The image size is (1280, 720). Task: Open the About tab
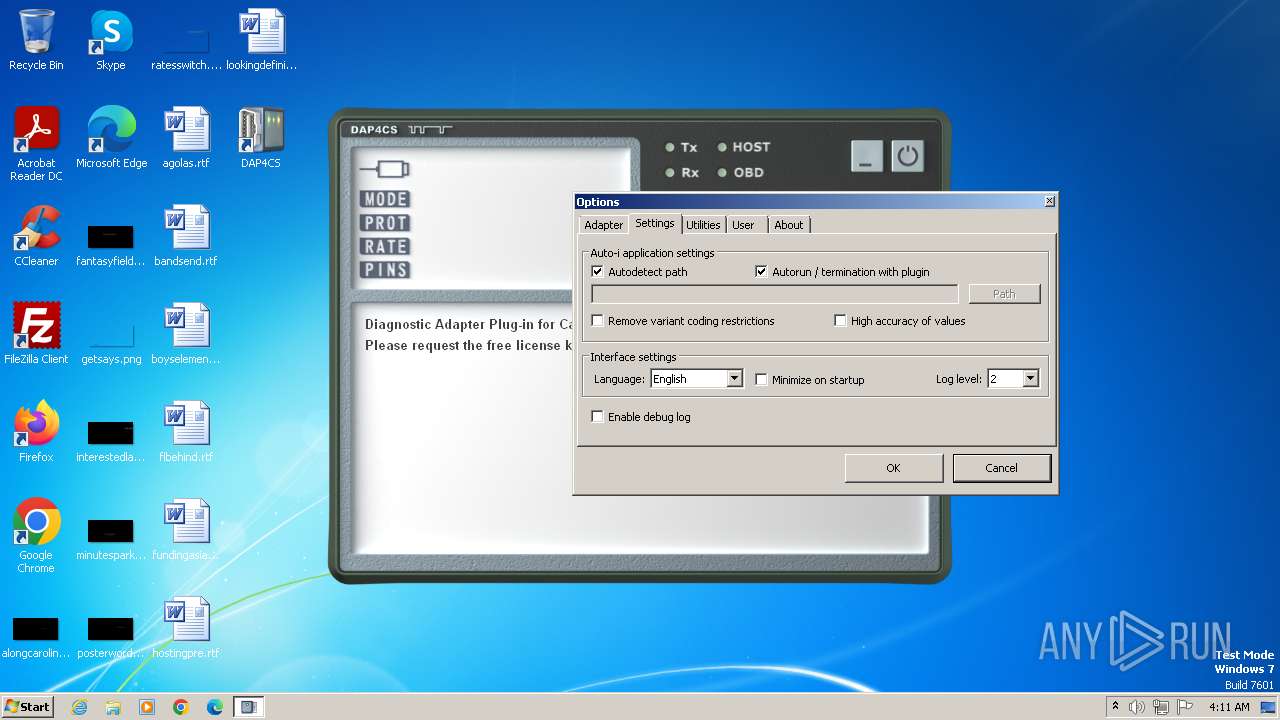pos(789,225)
